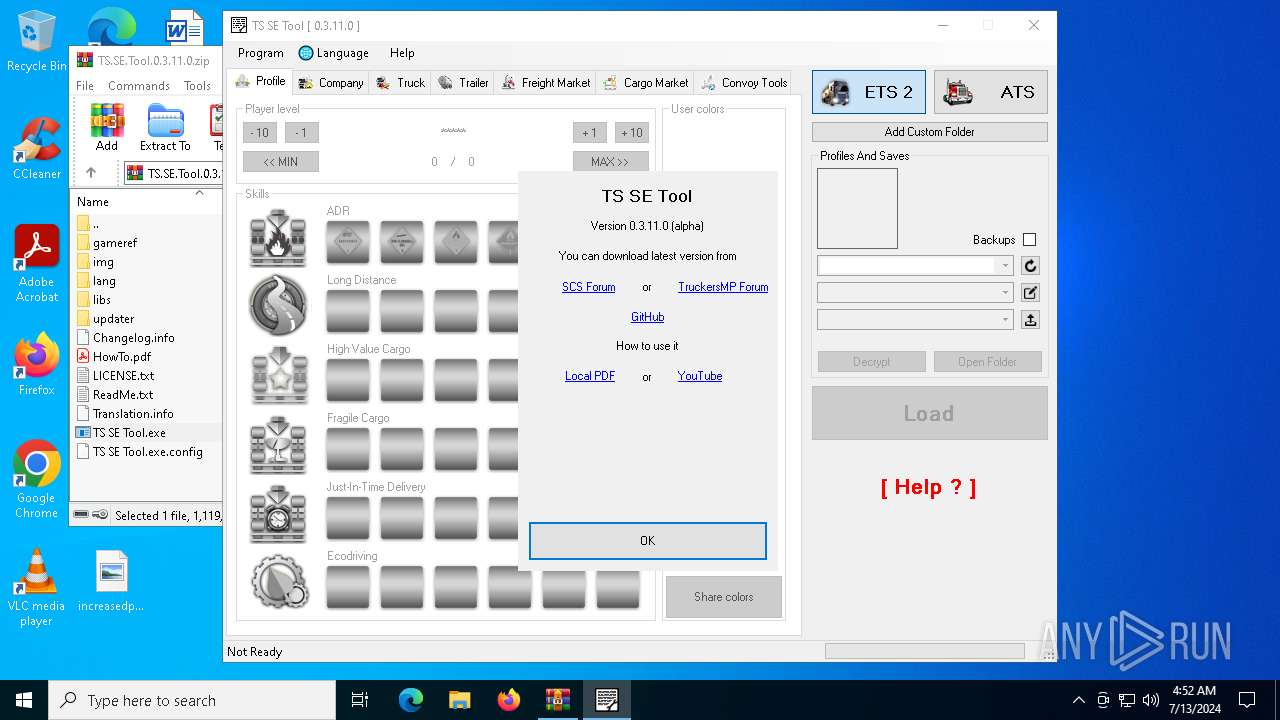Open Task View on taskbar
The height and width of the screenshot is (720, 1280).
[360, 700]
